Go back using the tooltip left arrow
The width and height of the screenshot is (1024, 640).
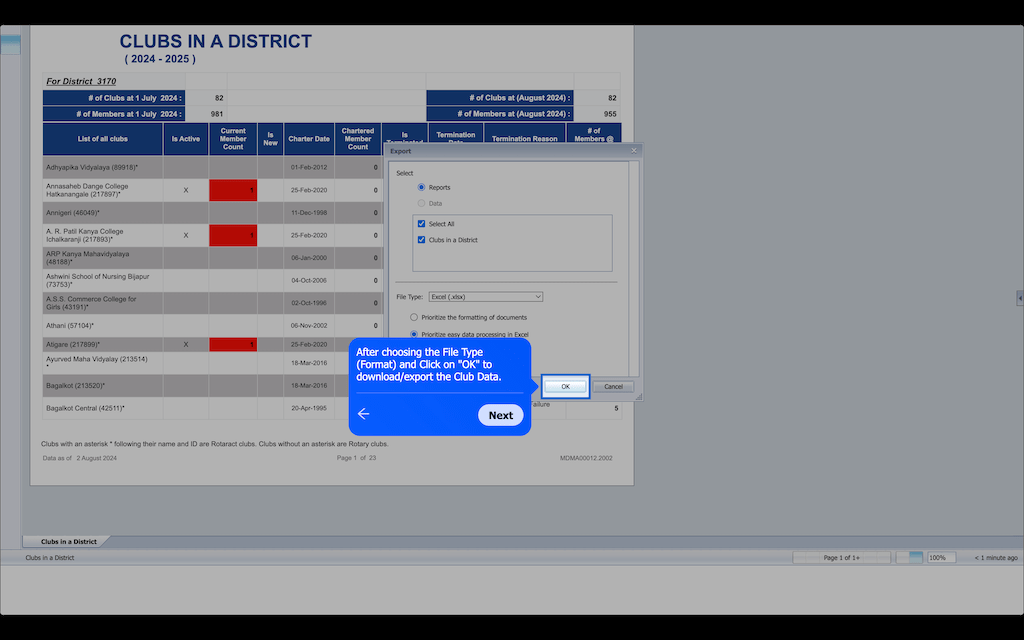(364, 414)
